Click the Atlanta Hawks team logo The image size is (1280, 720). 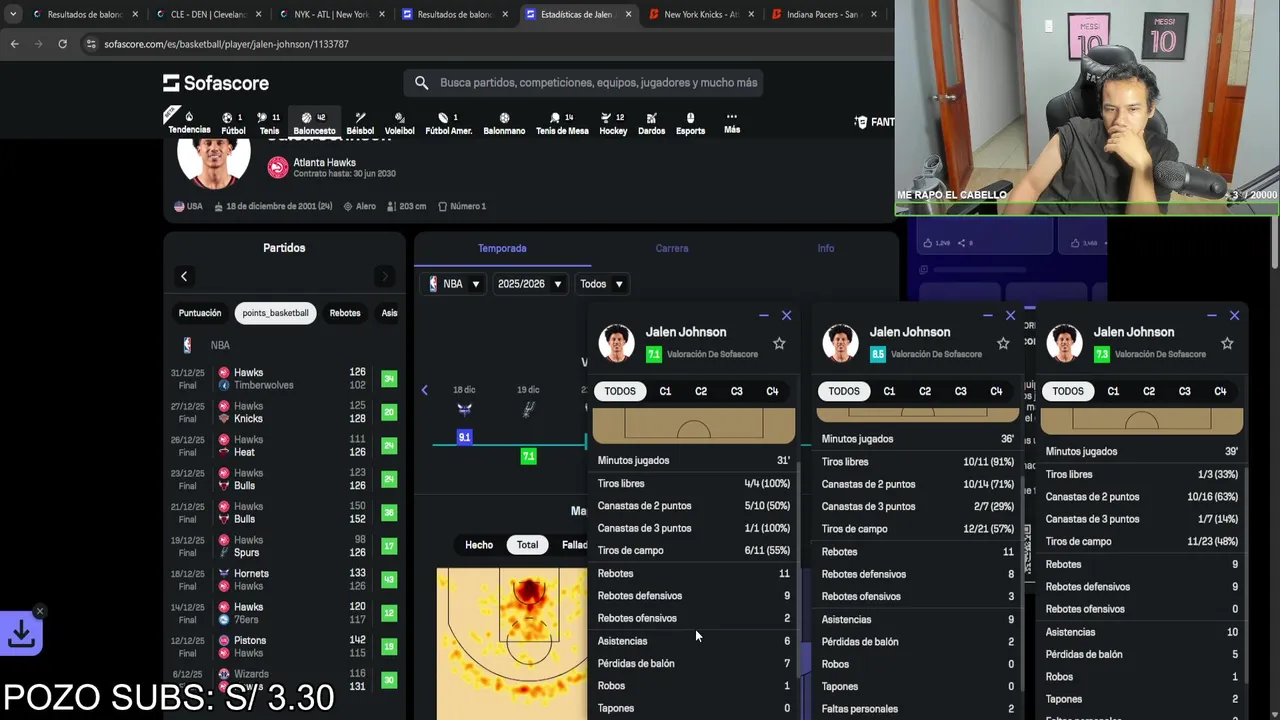277,167
